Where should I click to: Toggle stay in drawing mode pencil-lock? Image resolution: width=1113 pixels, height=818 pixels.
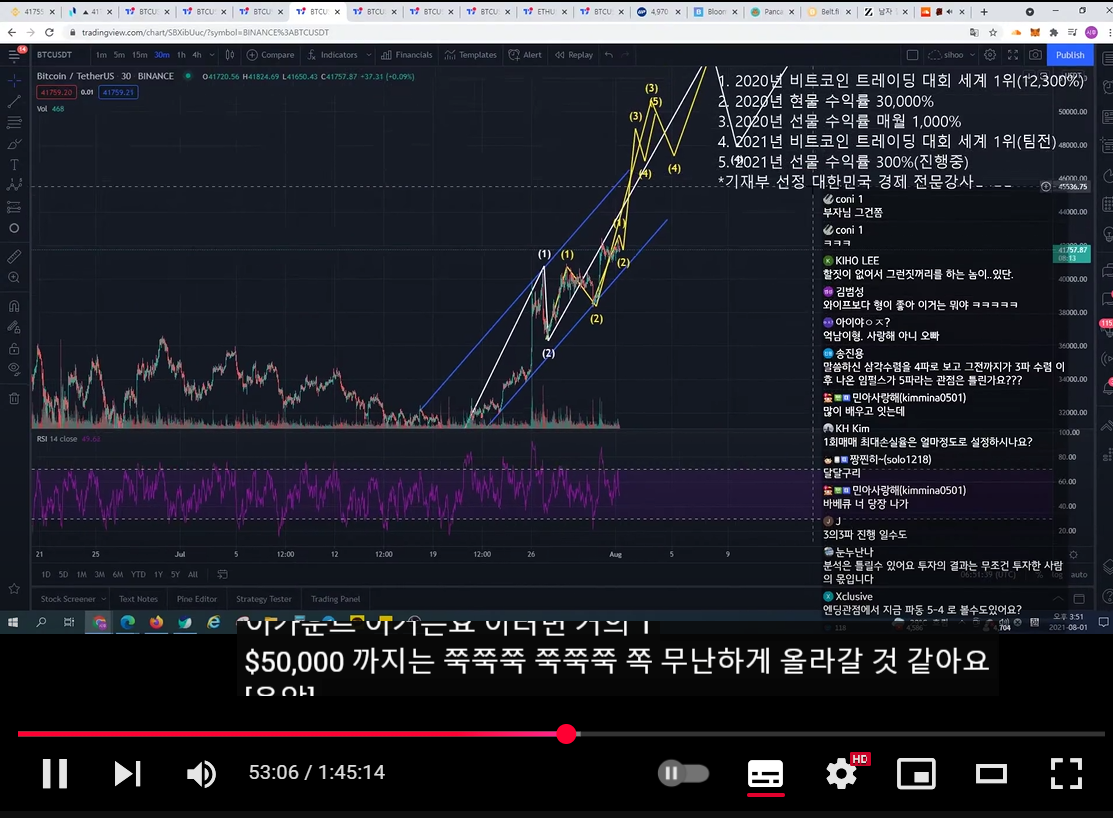pos(14,327)
